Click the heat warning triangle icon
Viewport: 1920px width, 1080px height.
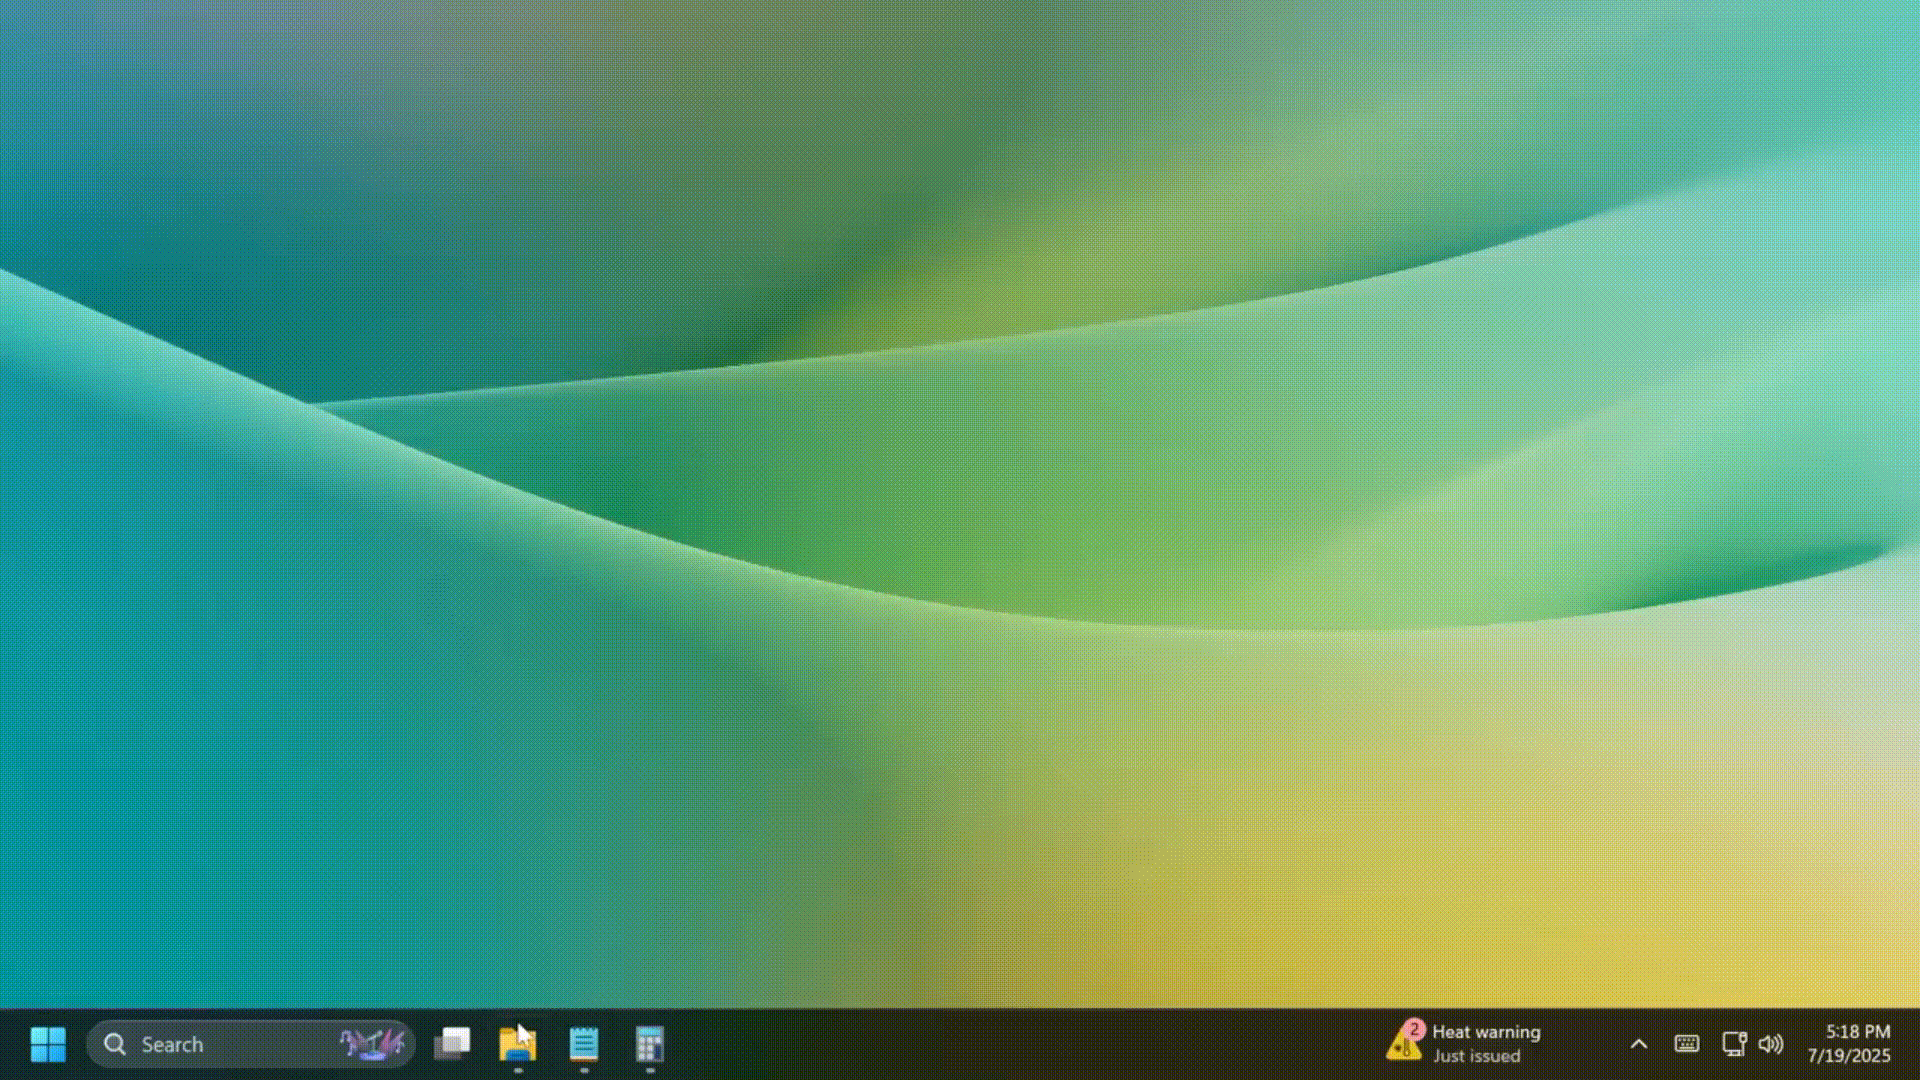[x=1404, y=1043]
